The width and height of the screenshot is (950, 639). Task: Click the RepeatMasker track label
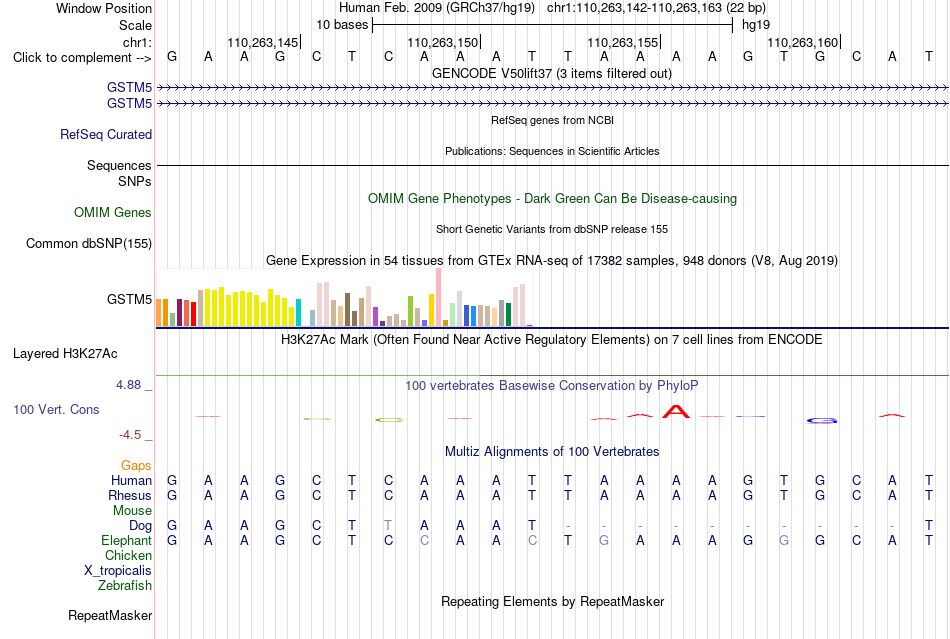110,615
